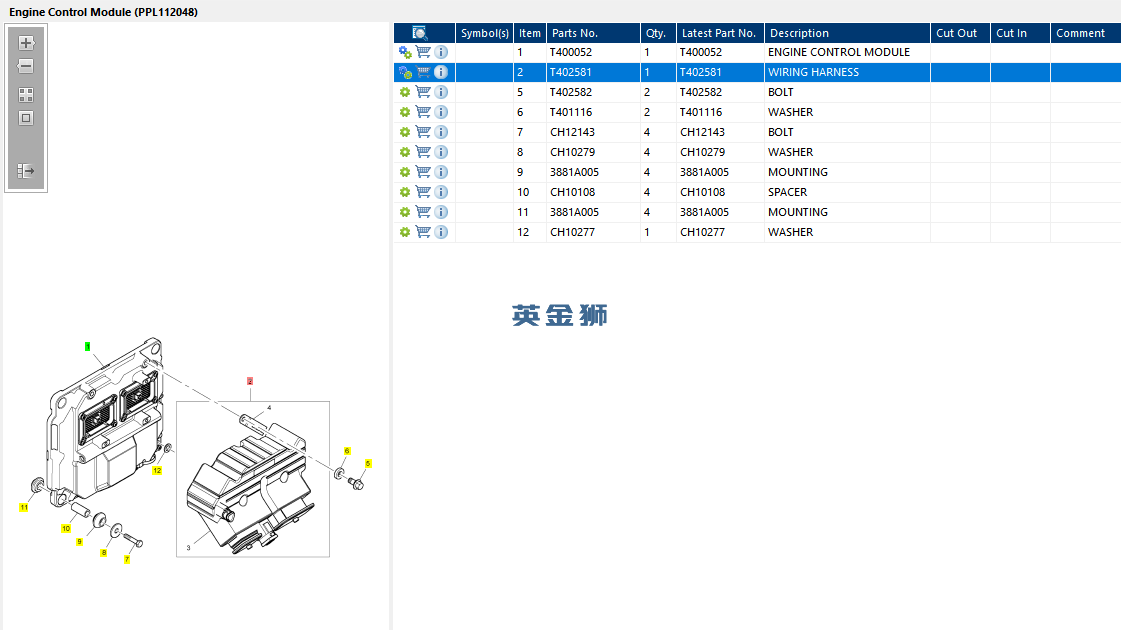Add BOLT T402582 to cart
The height and width of the screenshot is (630, 1121).
[423, 92]
